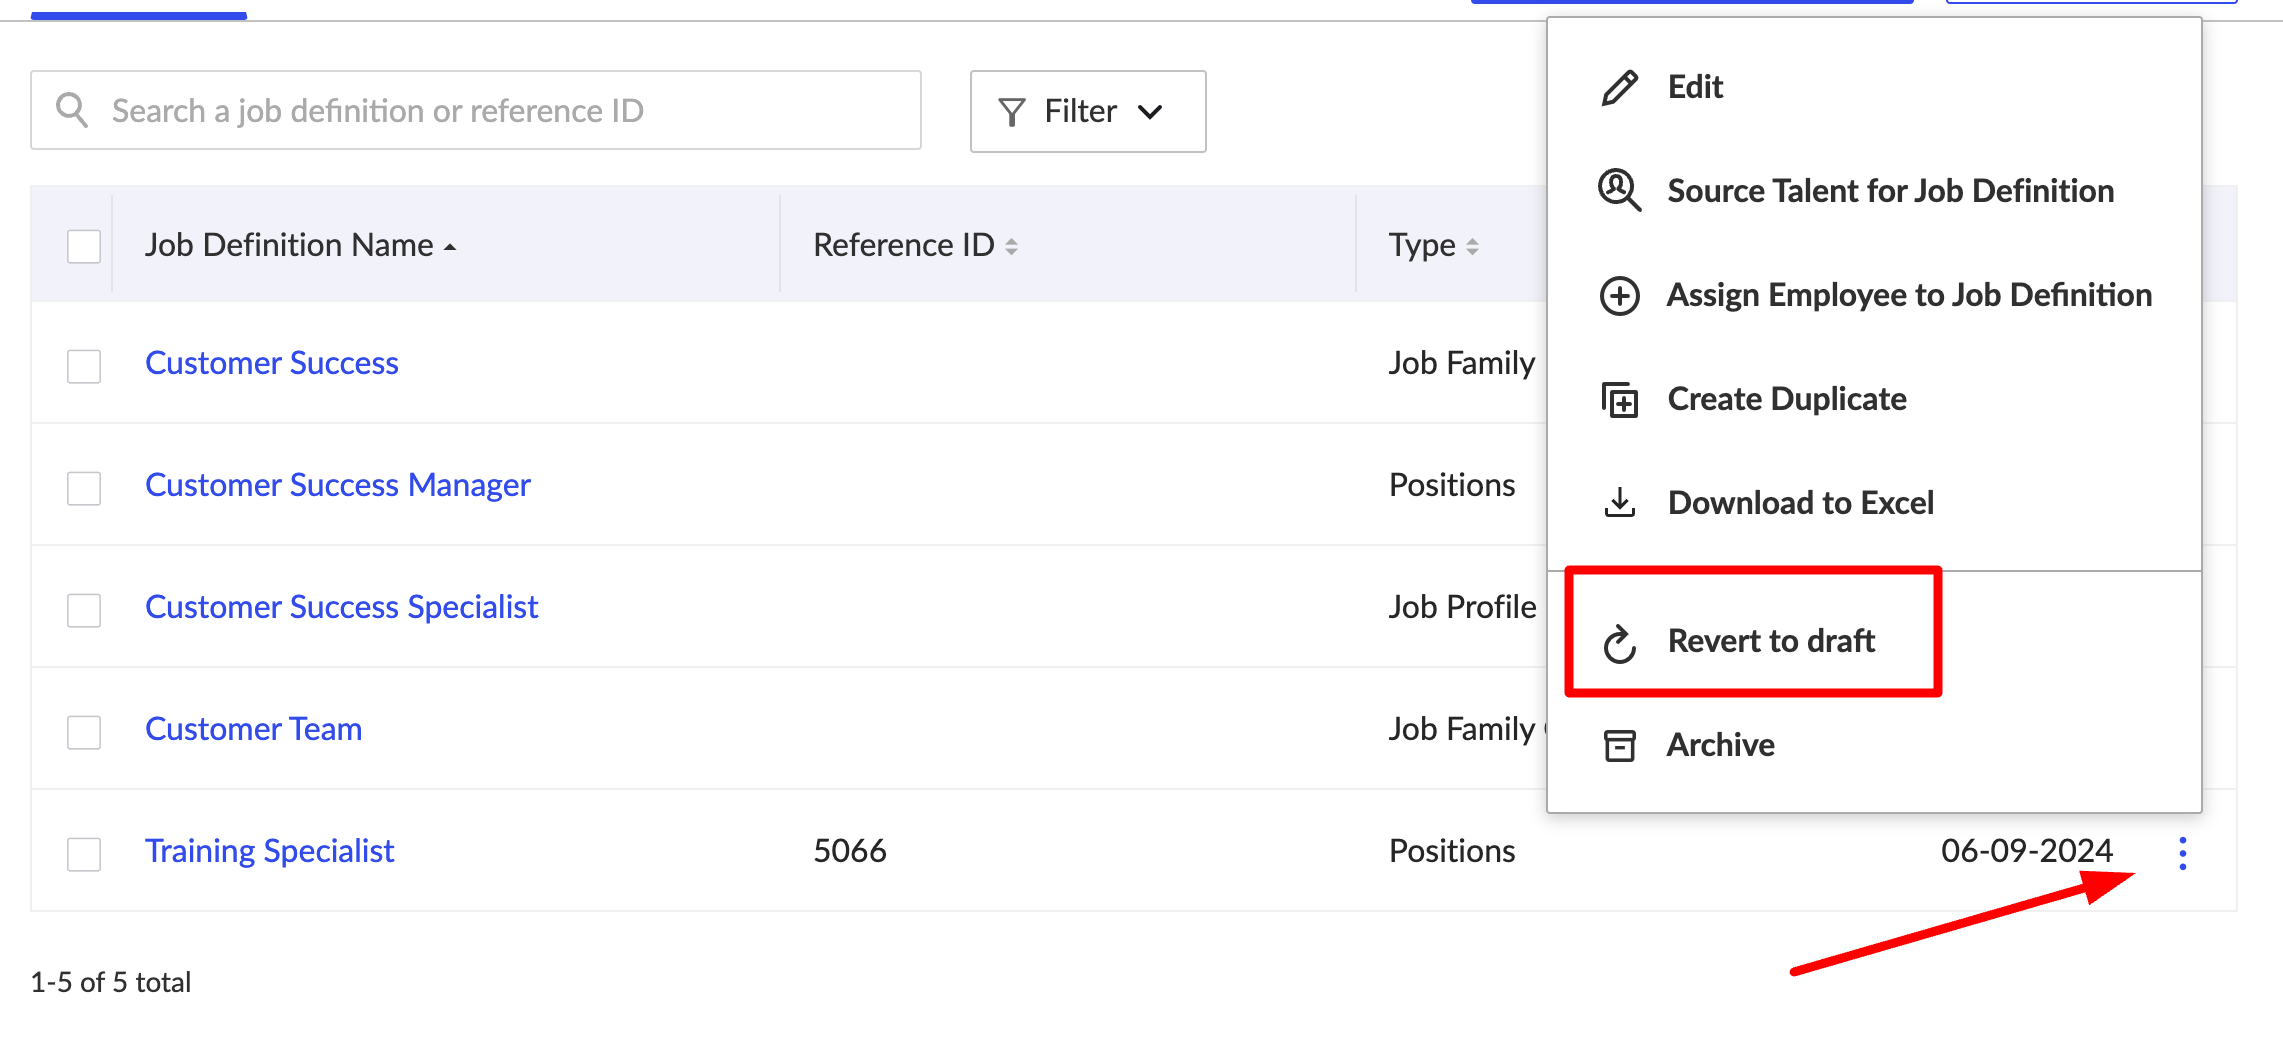The width and height of the screenshot is (2283, 1038).
Task: Click the Assign Employee plus-circle icon
Action: (x=1619, y=296)
